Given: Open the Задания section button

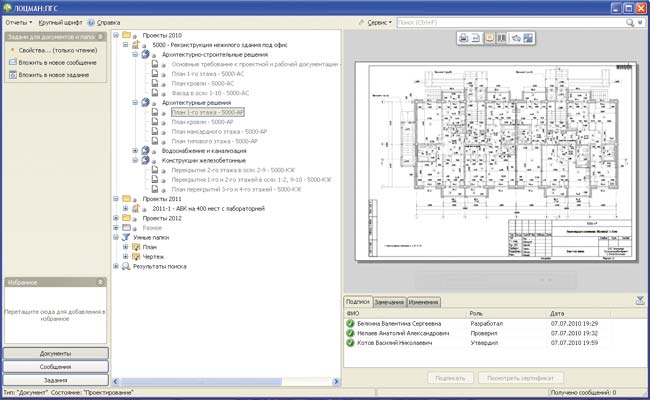Looking at the screenshot, I should pyautogui.click(x=56, y=380).
